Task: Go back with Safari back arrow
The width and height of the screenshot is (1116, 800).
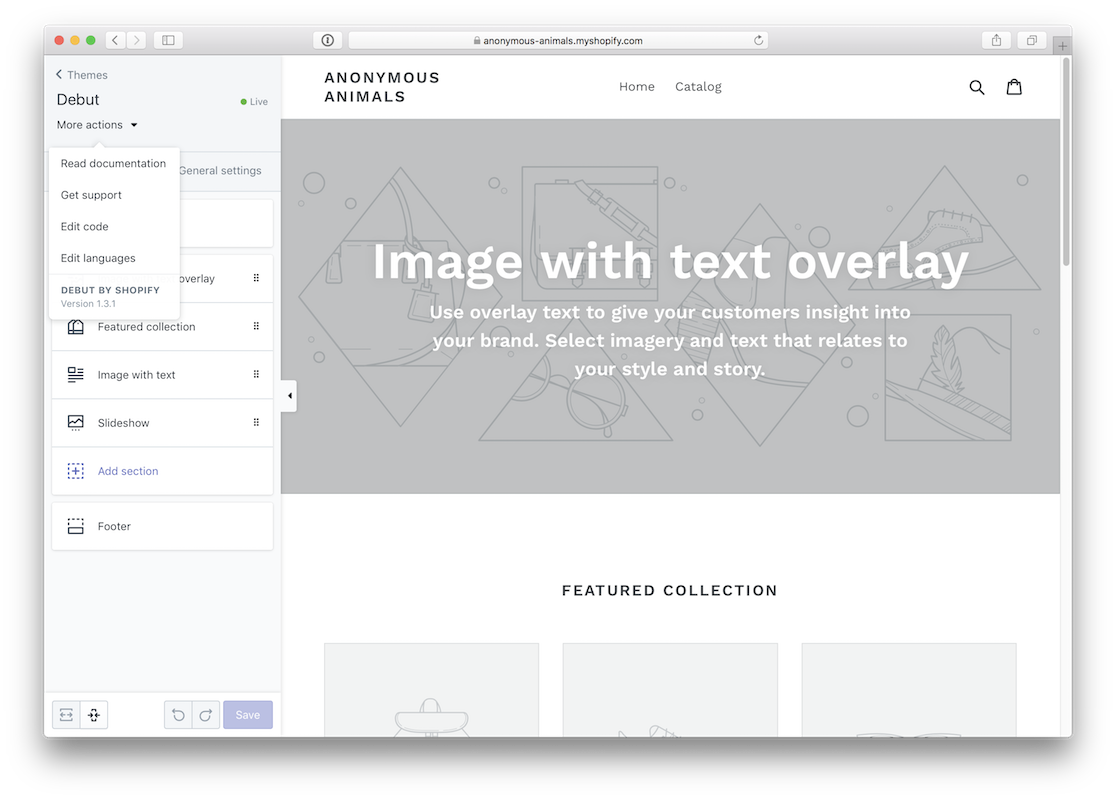Action: [115, 40]
